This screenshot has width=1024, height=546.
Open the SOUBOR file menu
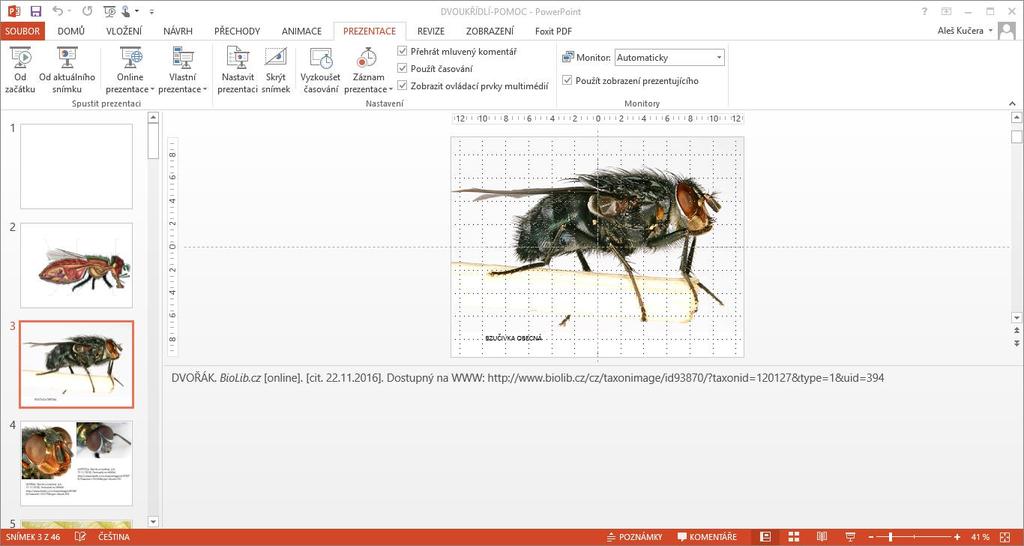pos(23,31)
